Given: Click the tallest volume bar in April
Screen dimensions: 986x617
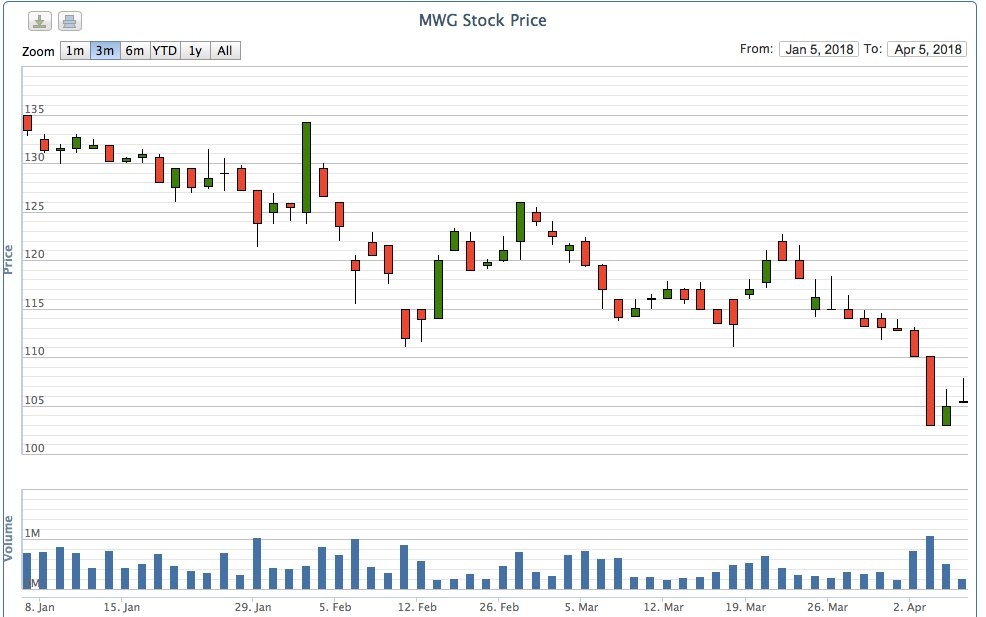Looking at the screenshot, I should click(x=930, y=562).
